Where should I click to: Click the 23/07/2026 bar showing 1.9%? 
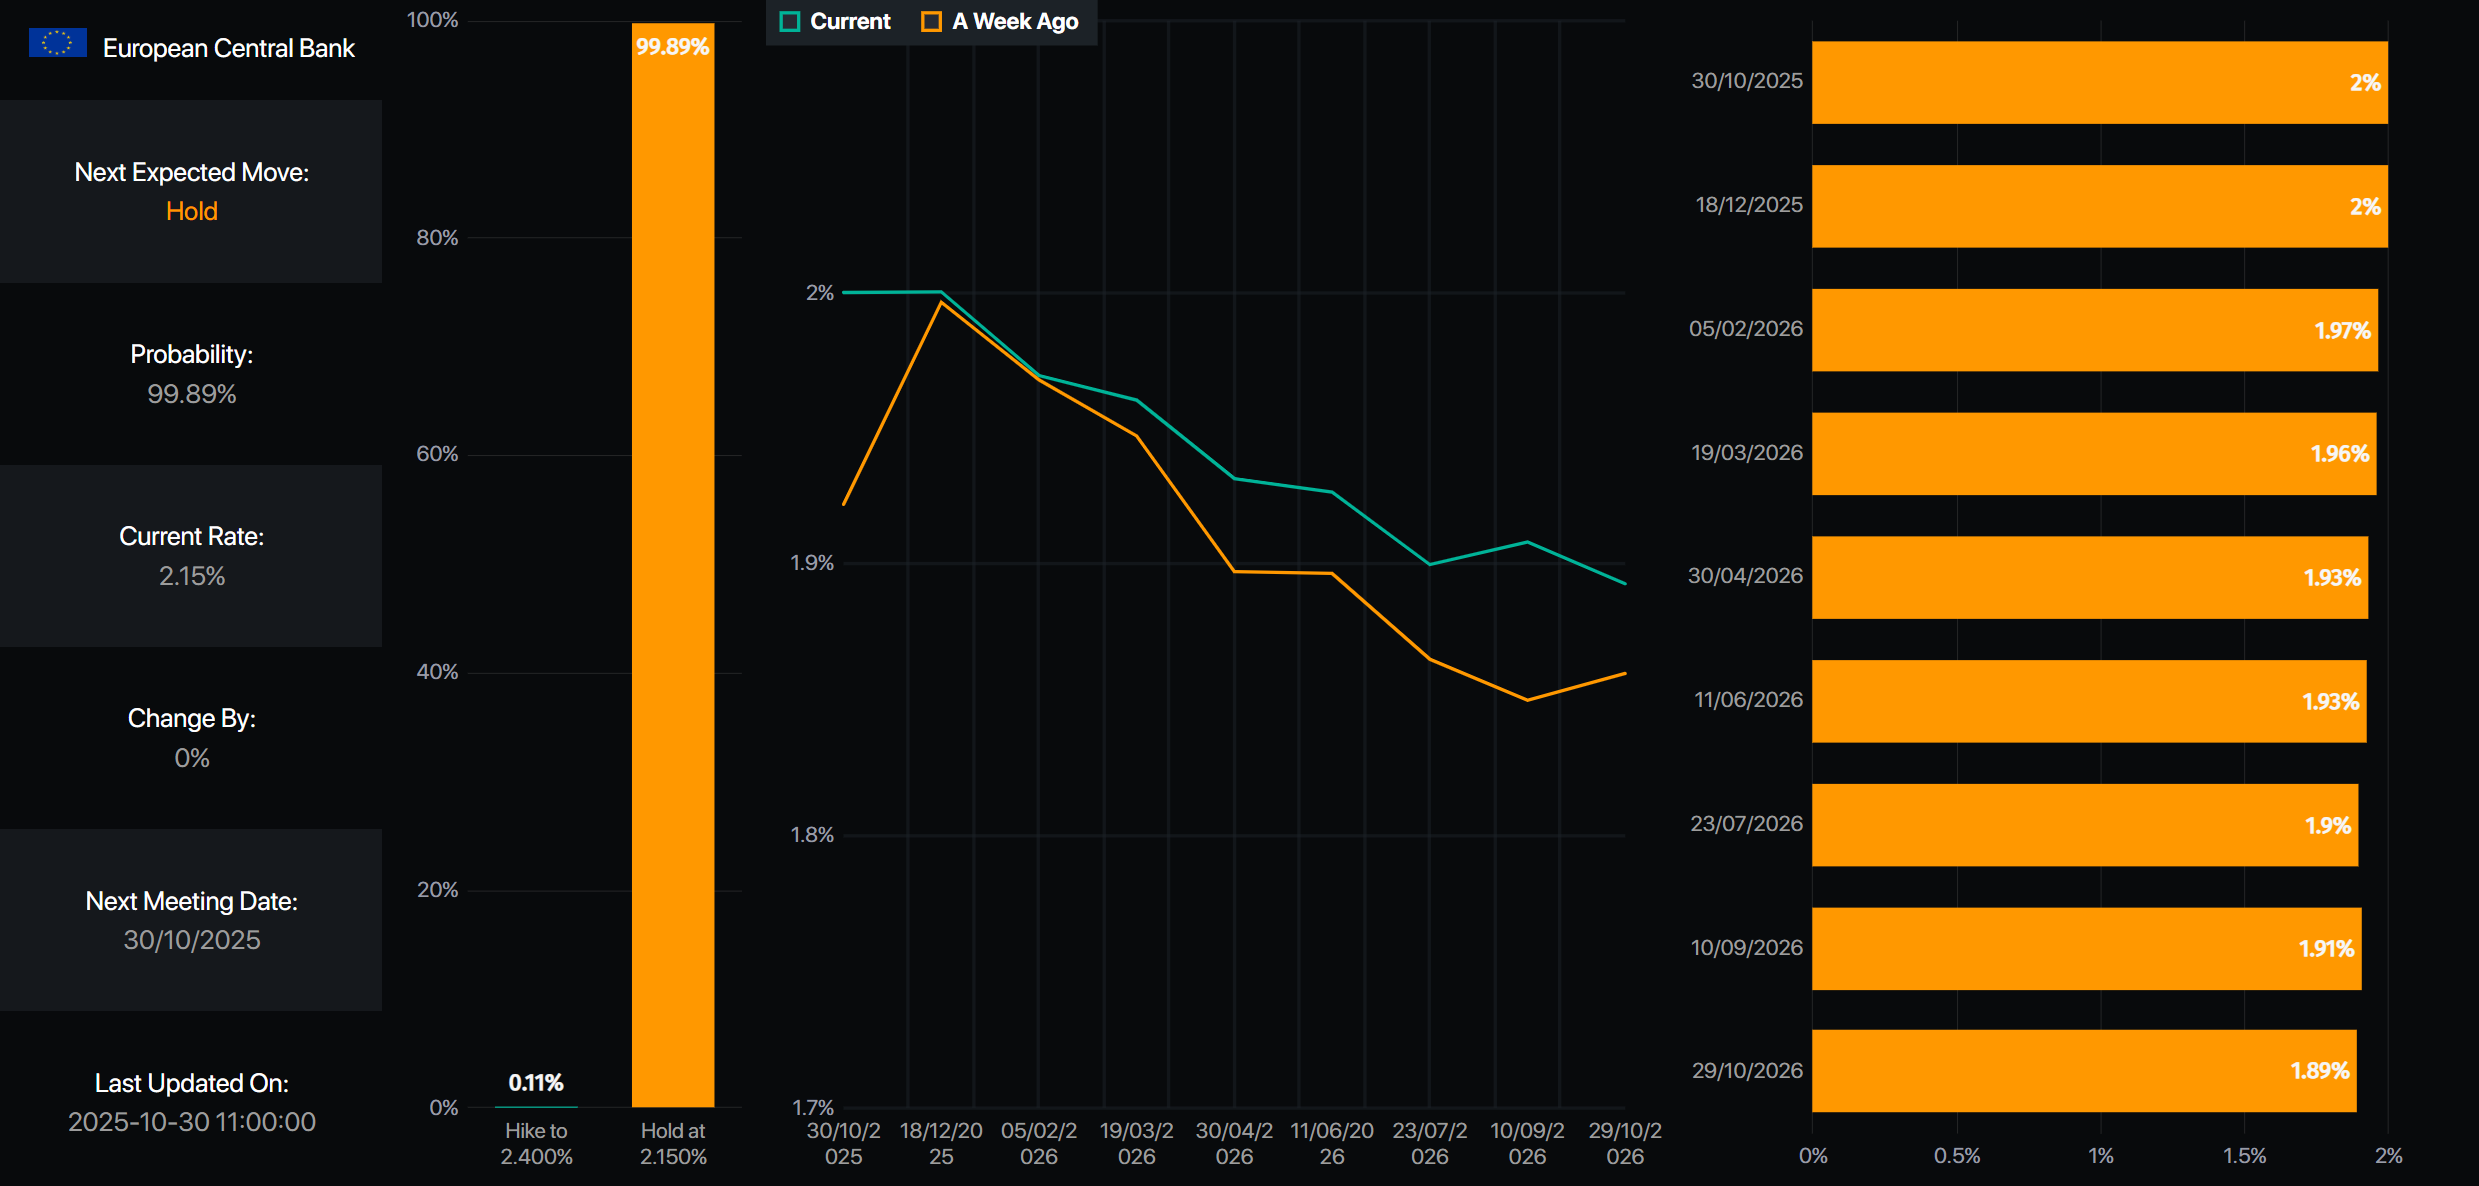2084,825
